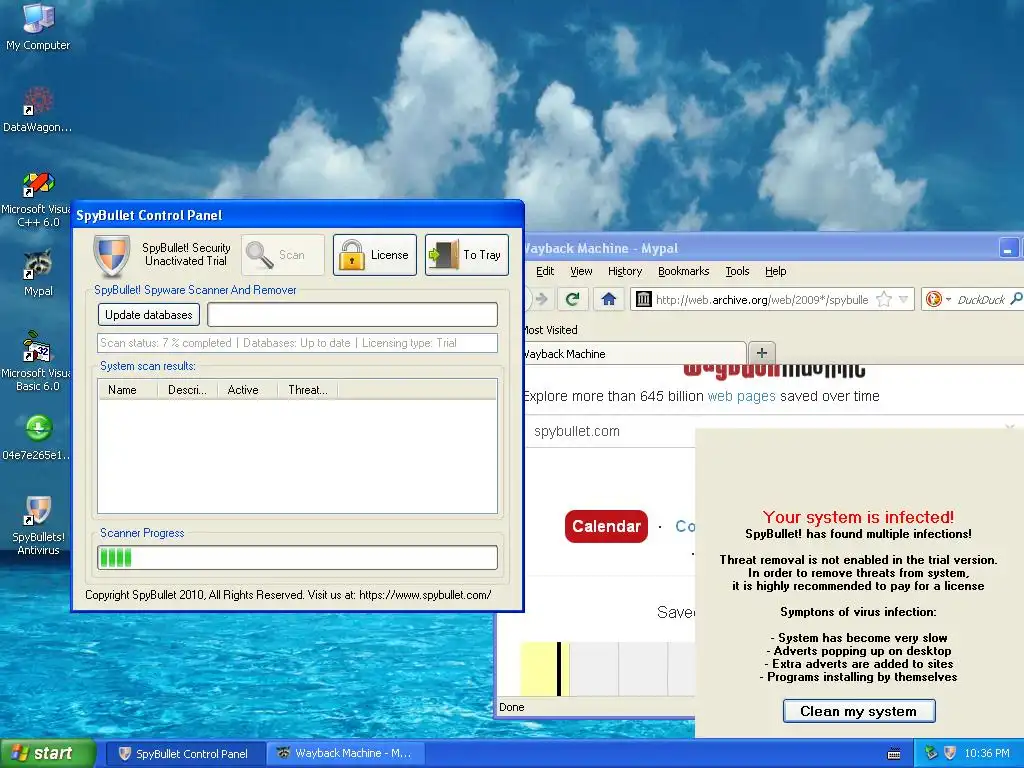Open Most Visited bookmarks button
Screen dimensions: 1024x768
coord(550,330)
